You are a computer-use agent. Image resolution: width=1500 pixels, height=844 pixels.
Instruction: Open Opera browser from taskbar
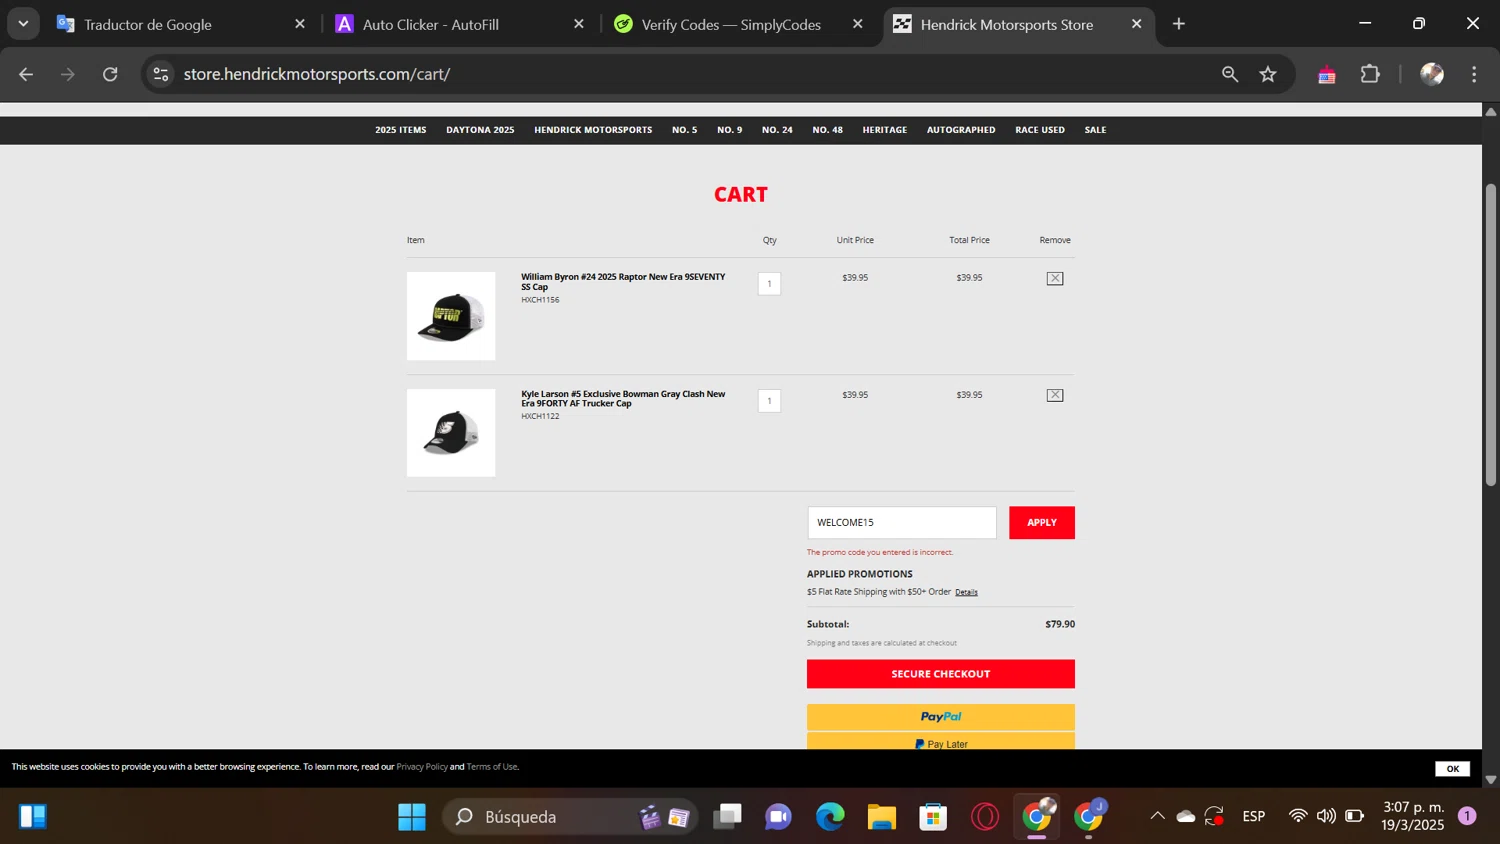tap(985, 817)
